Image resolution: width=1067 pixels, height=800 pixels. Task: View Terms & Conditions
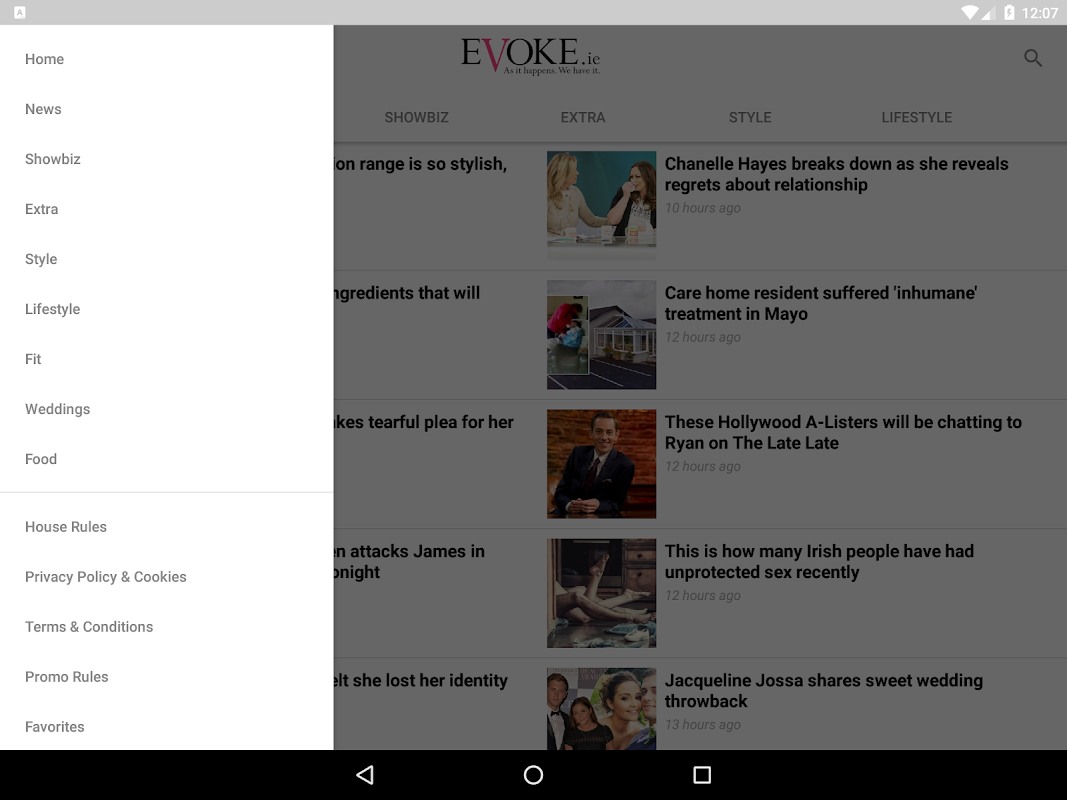167,627
